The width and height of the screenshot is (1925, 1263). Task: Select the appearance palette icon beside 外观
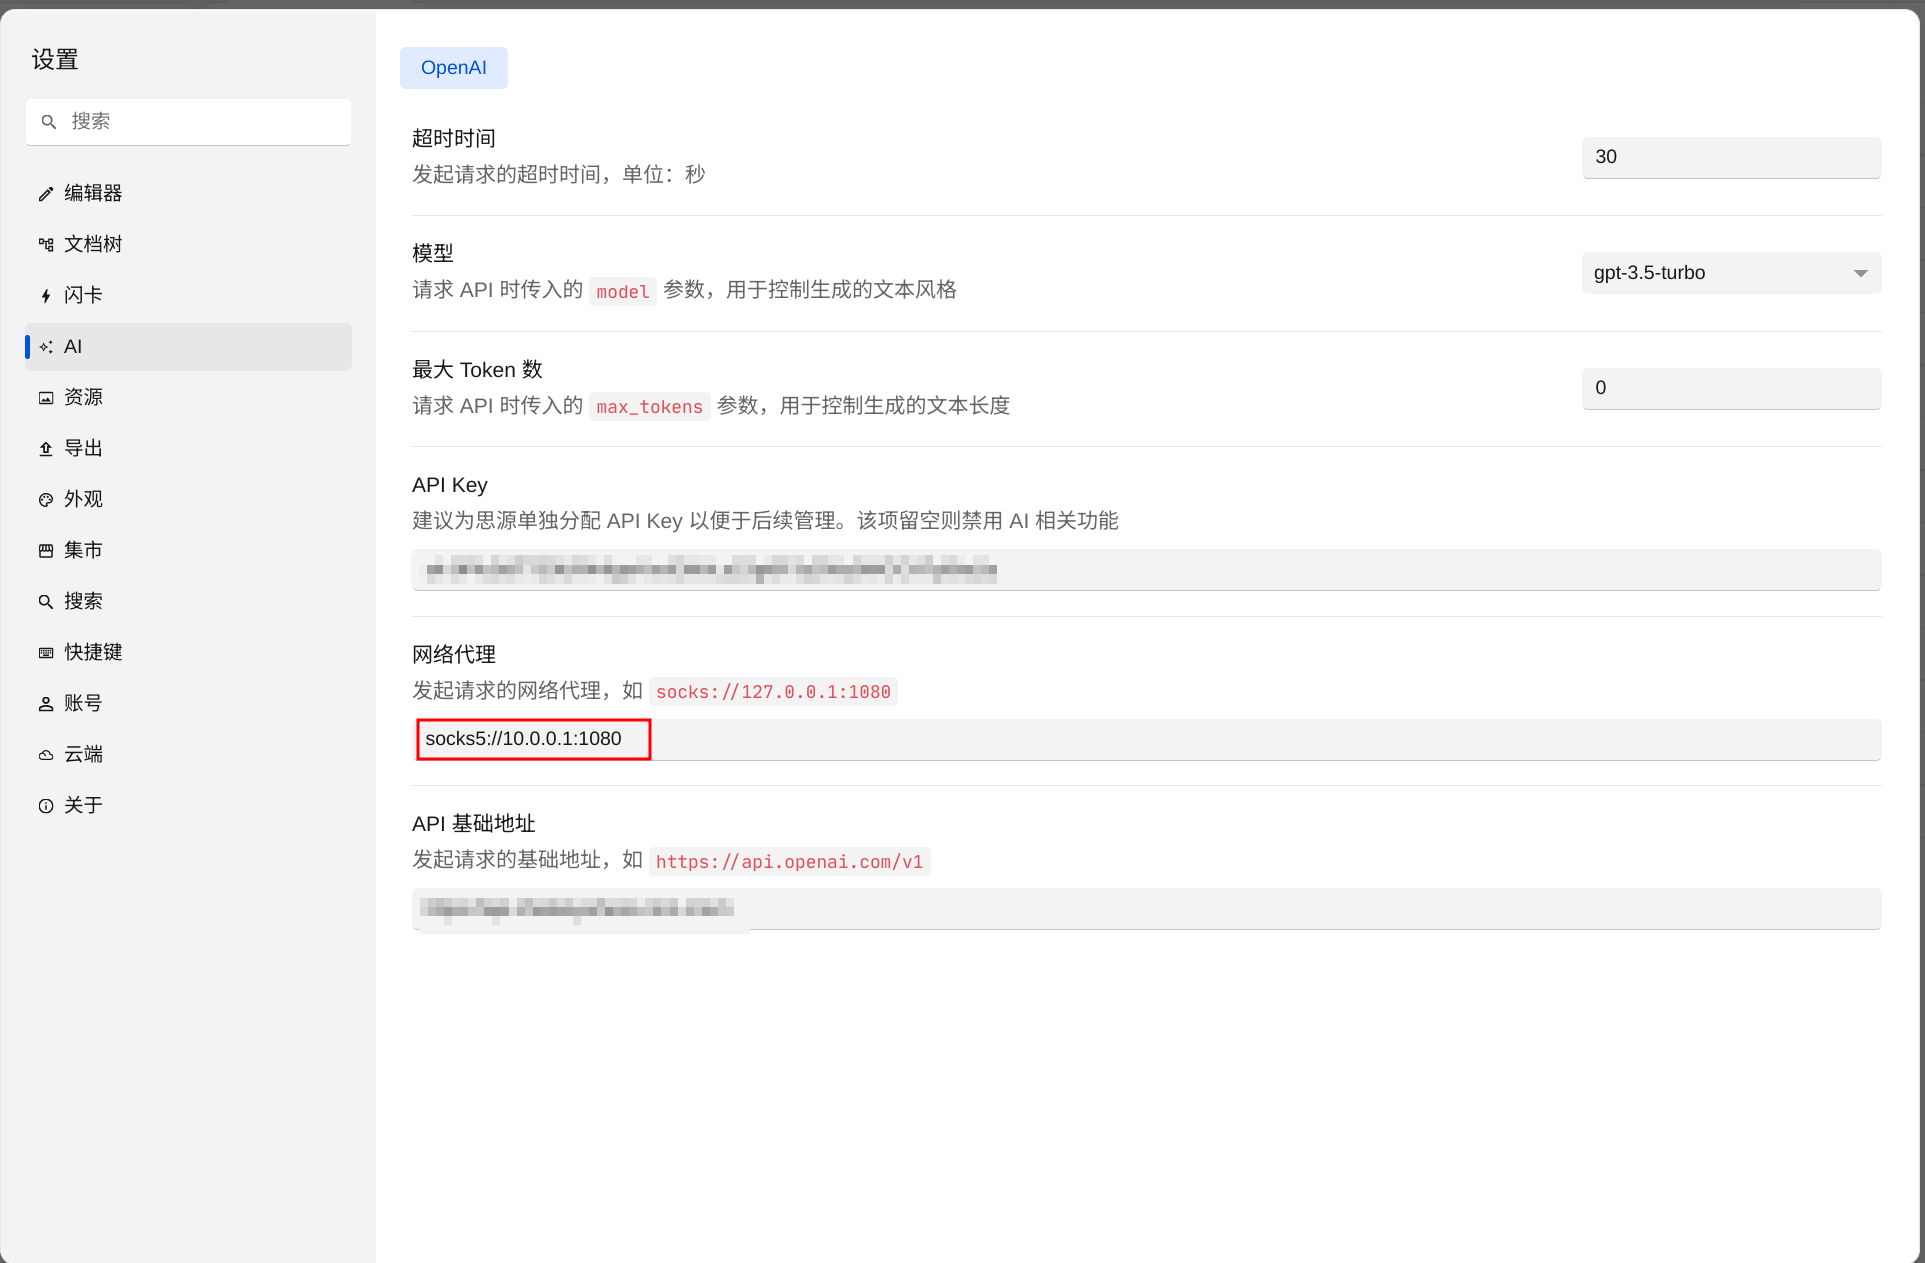46,498
